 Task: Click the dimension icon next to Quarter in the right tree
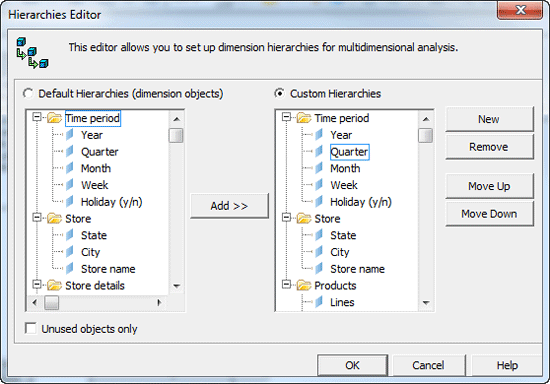319,151
